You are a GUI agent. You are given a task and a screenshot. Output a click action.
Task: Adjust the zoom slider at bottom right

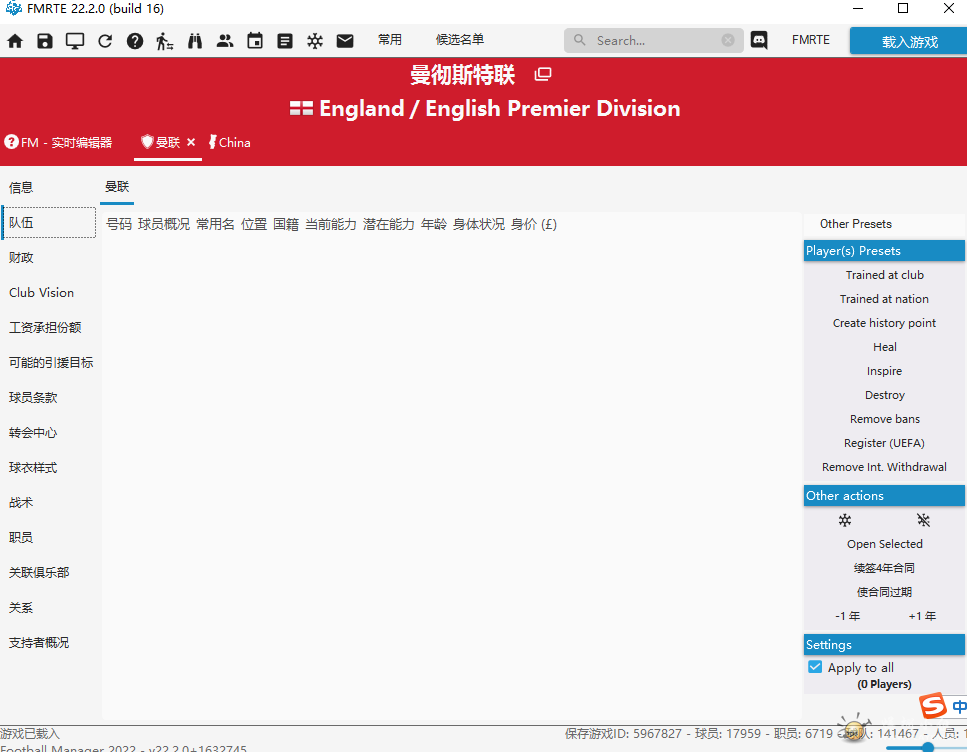pos(928,747)
